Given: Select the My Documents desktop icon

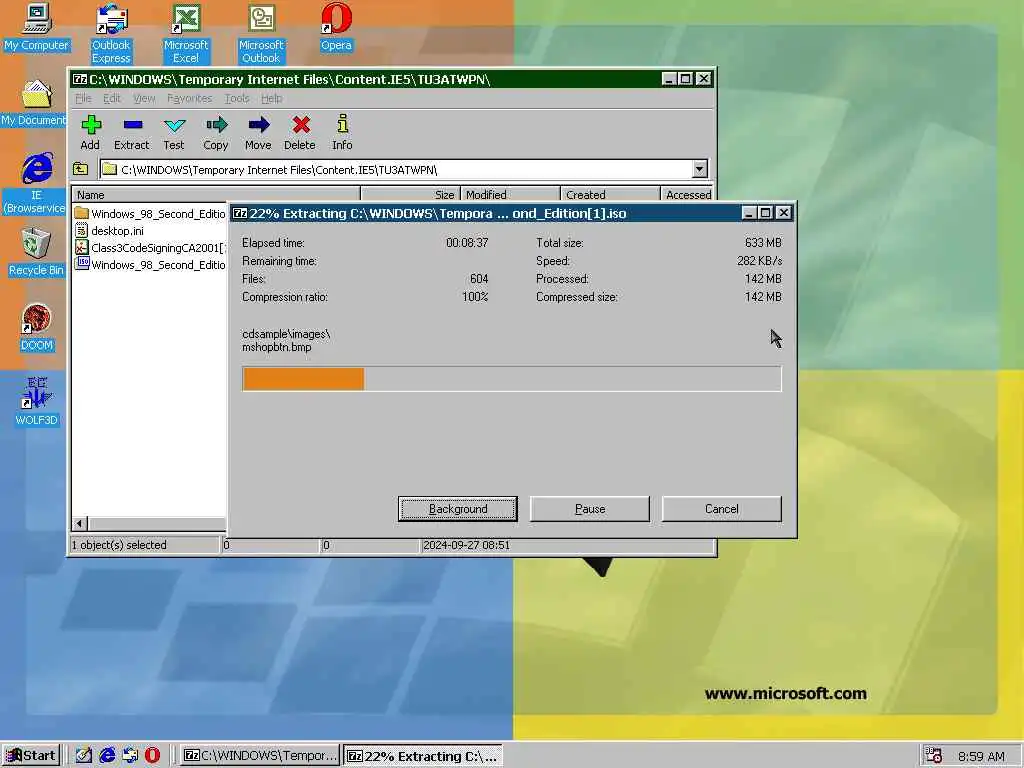Looking at the screenshot, I should click(x=34, y=103).
